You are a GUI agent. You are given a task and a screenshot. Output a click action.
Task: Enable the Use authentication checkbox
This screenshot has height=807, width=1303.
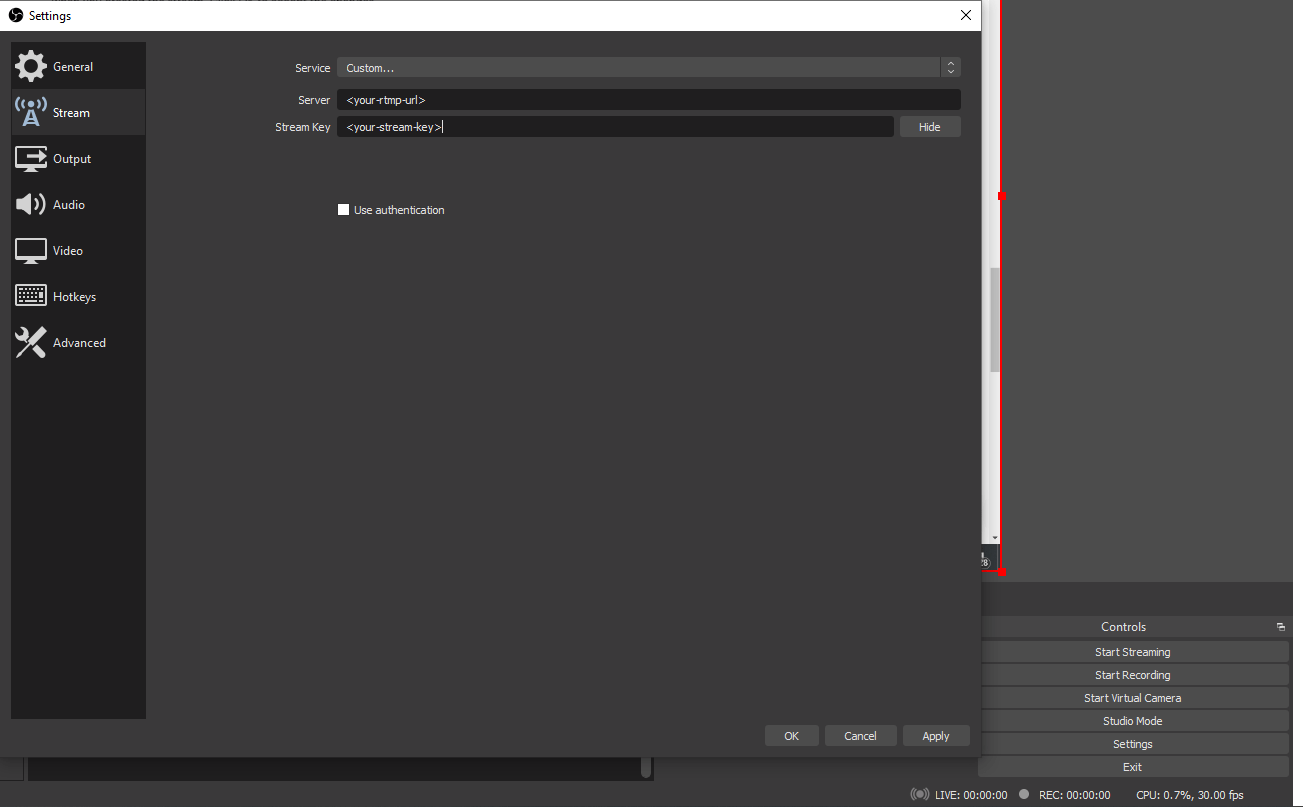click(343, 209)
